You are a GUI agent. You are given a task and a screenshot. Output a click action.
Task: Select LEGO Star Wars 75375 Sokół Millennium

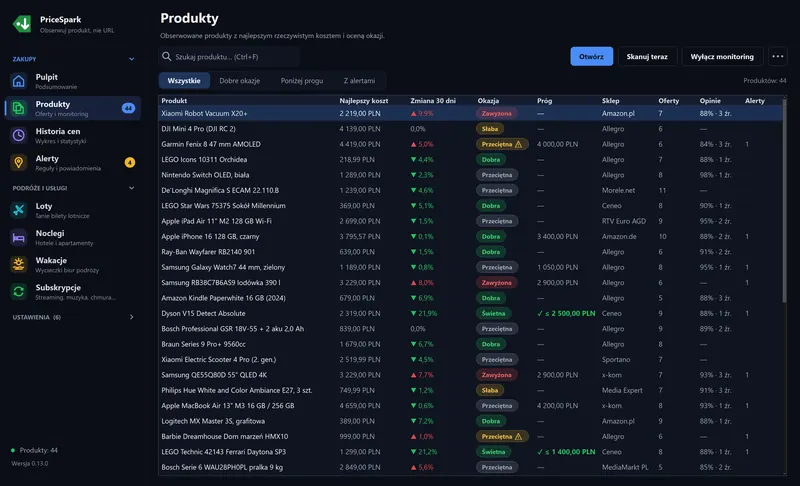tap(470, 206)
